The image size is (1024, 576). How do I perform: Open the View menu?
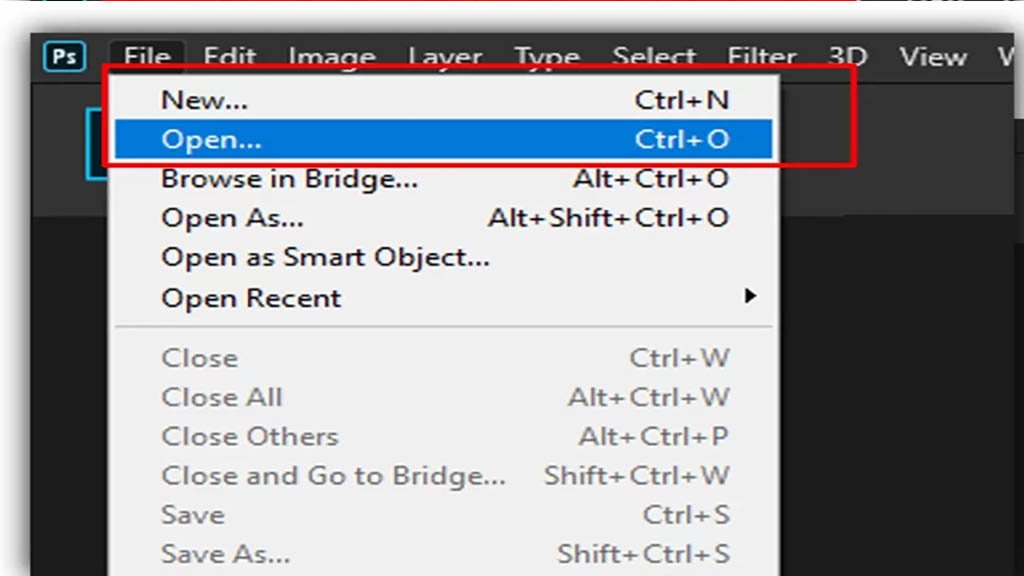tap(932, 57)
